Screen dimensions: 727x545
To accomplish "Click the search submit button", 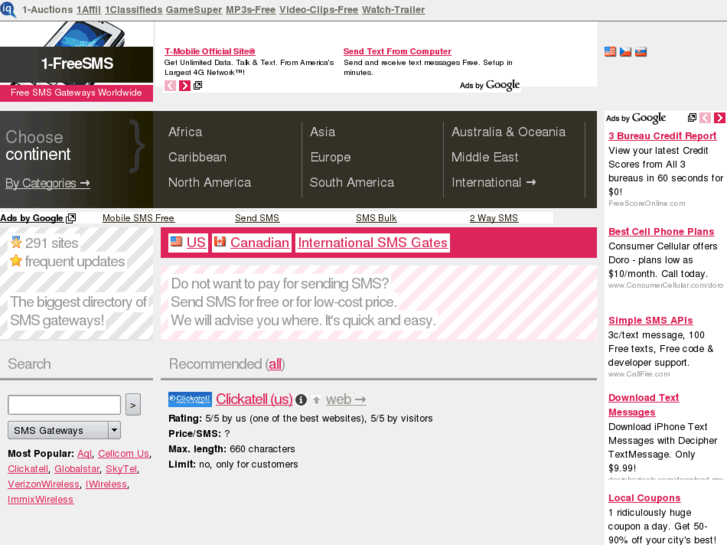I will [x=133, y=405].
